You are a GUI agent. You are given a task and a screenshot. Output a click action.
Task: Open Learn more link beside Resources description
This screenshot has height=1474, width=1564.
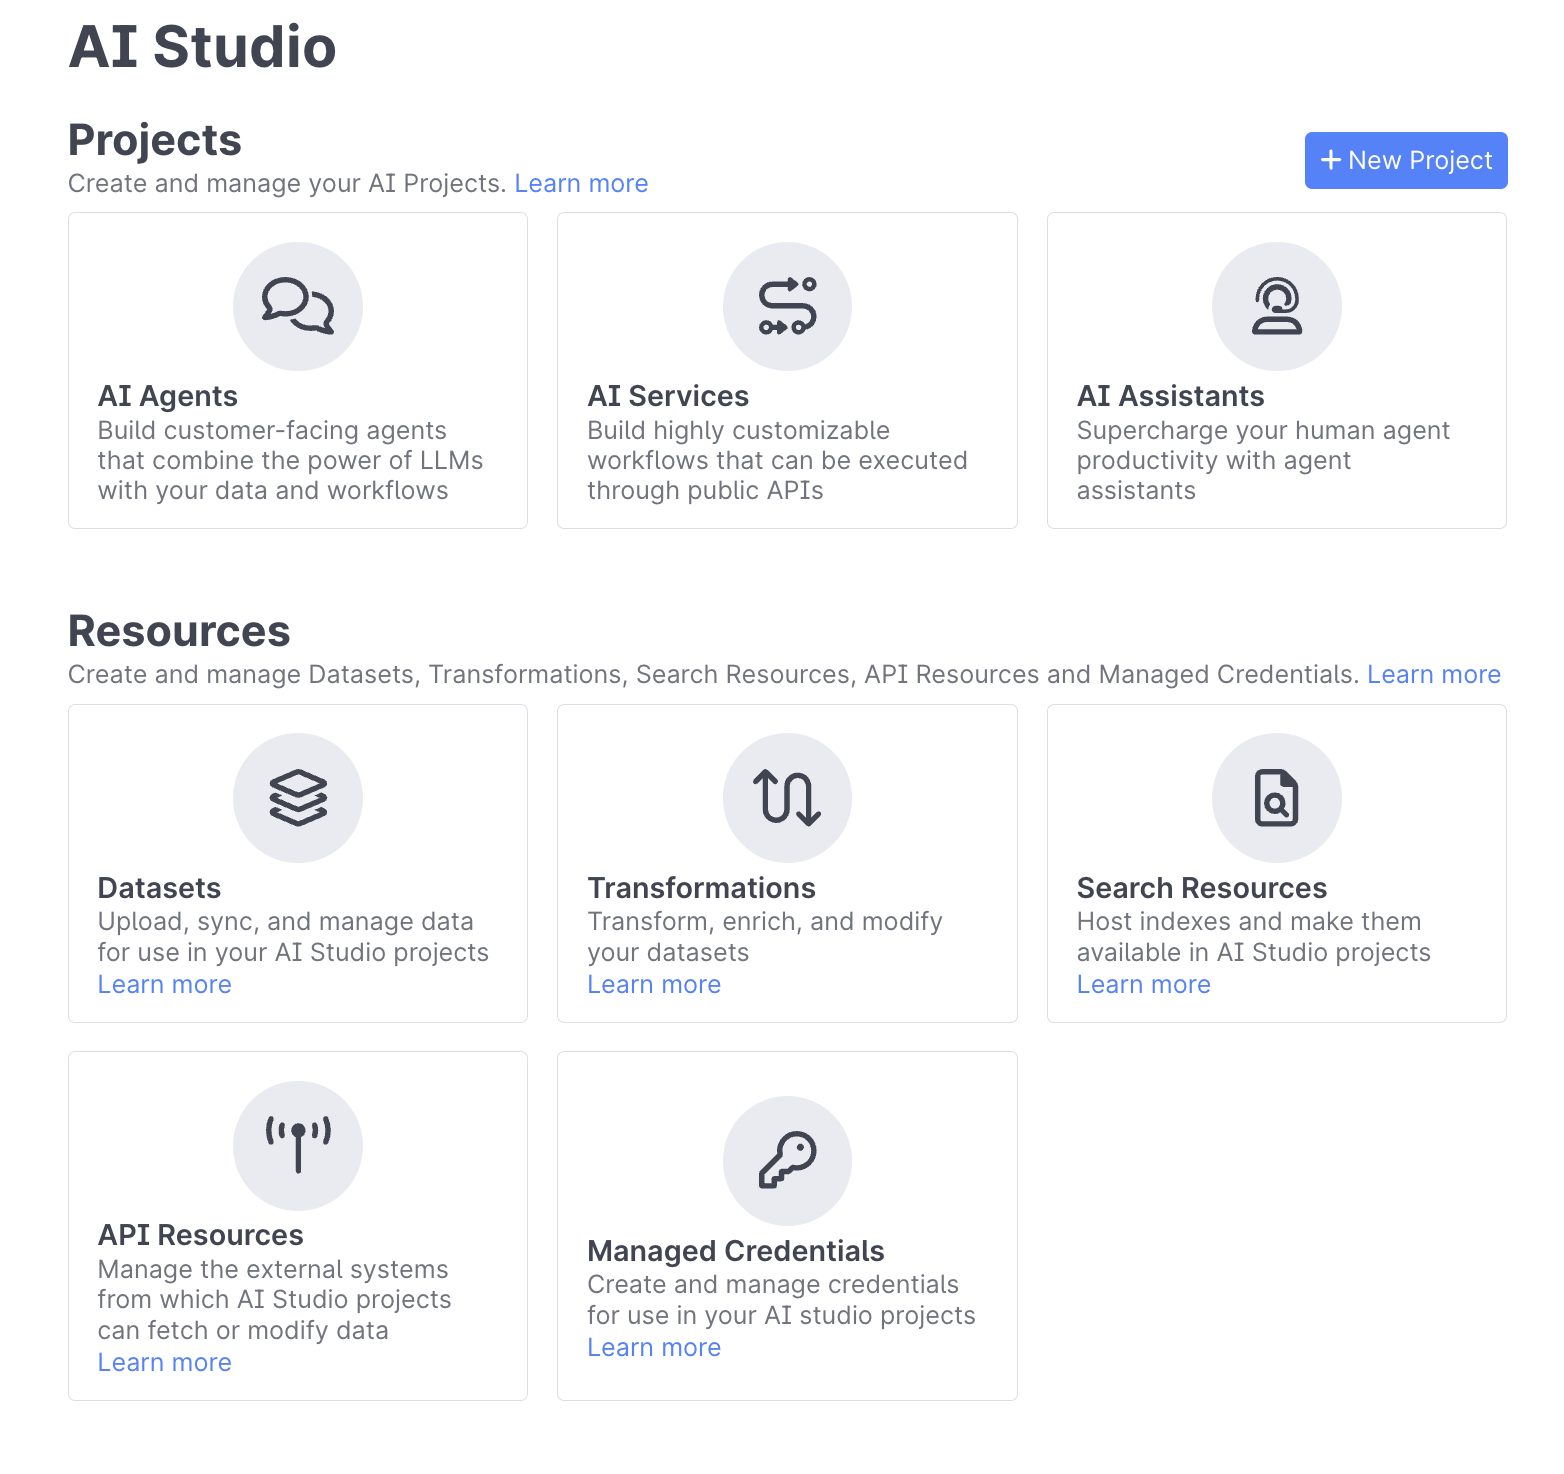[1434, 675]
